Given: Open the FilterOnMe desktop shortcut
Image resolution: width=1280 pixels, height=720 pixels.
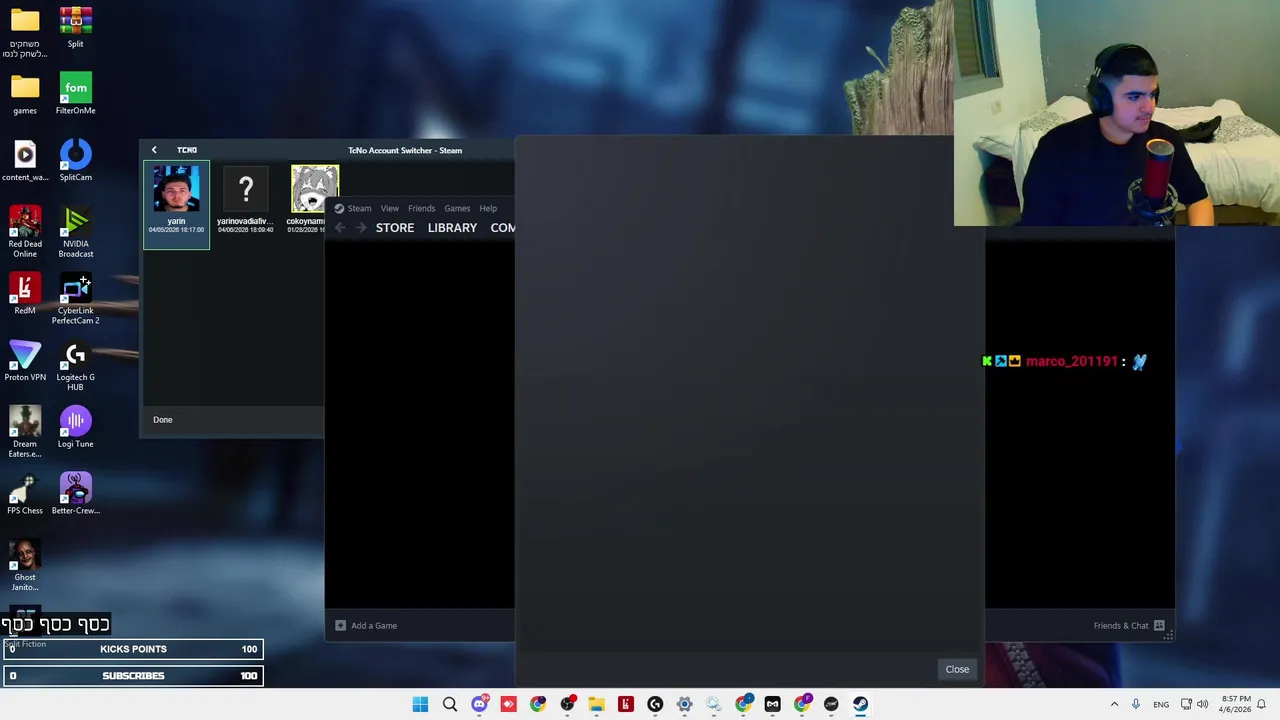Looking at the screenshot, I should 75,93.
